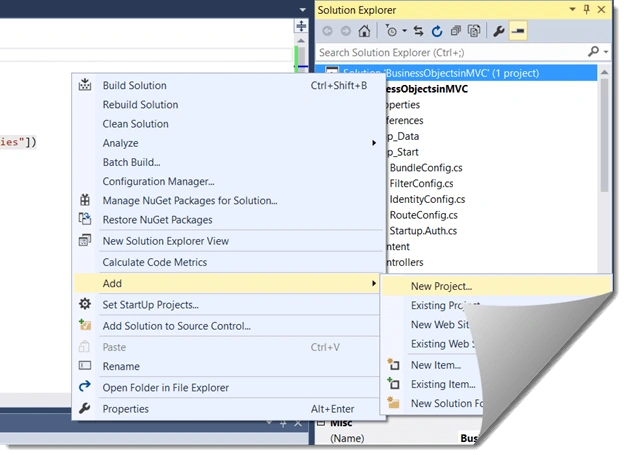Open Configuration Manager...
This screenshot has height=455, width=624.
click(229, 181)
